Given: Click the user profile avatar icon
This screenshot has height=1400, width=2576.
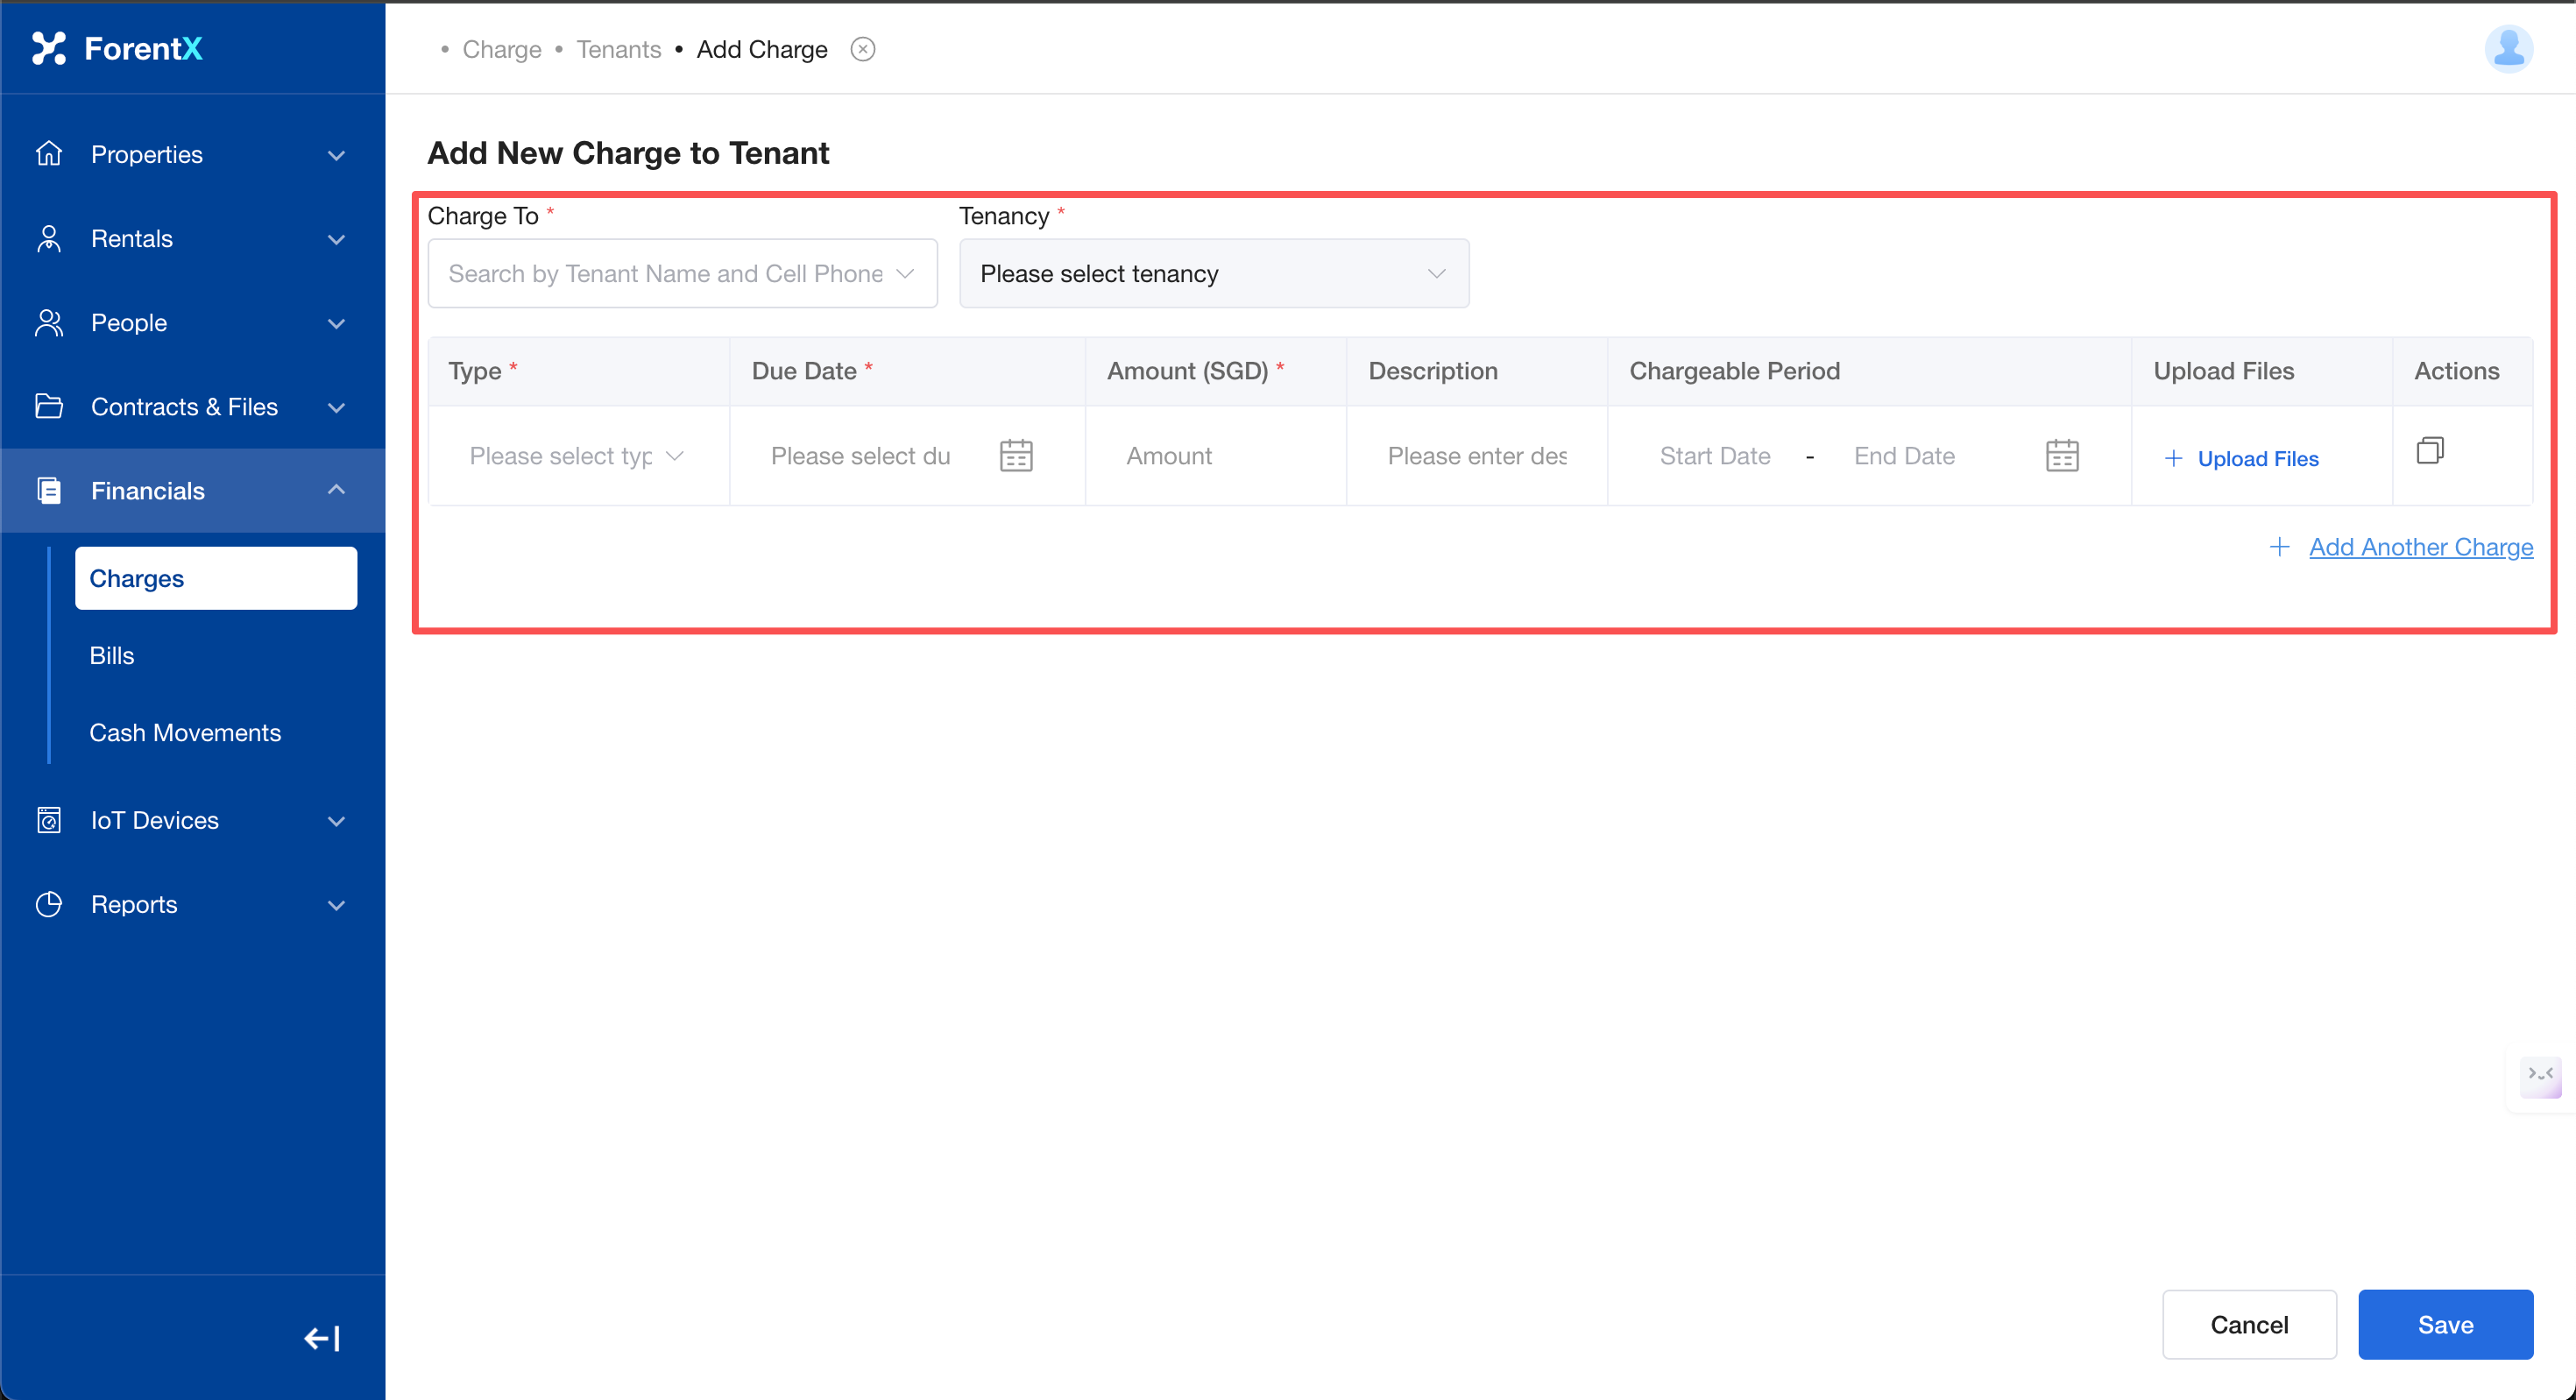Looking at the screenshot, I should click(x=2508, y=49).
